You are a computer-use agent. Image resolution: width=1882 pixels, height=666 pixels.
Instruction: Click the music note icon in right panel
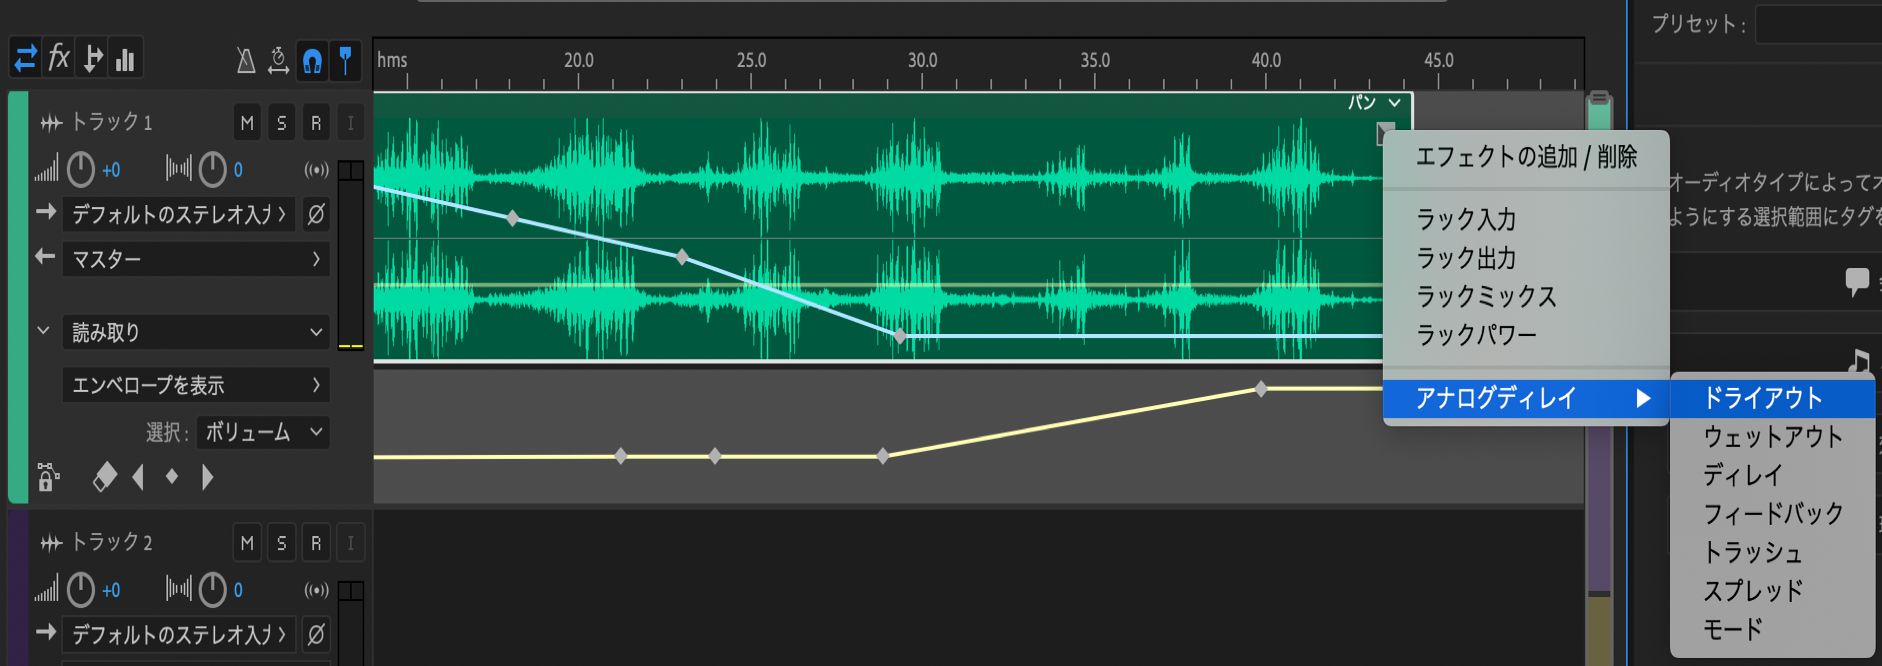click(1860, 361)
